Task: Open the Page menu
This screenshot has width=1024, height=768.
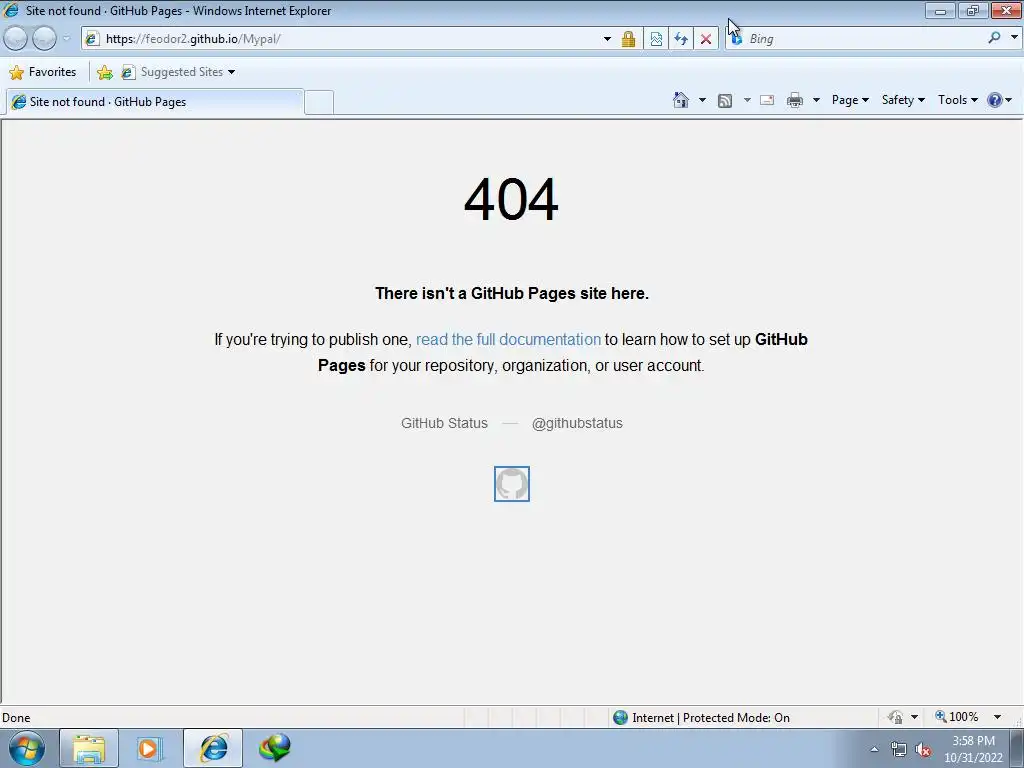Action: (x=850, y=100)
